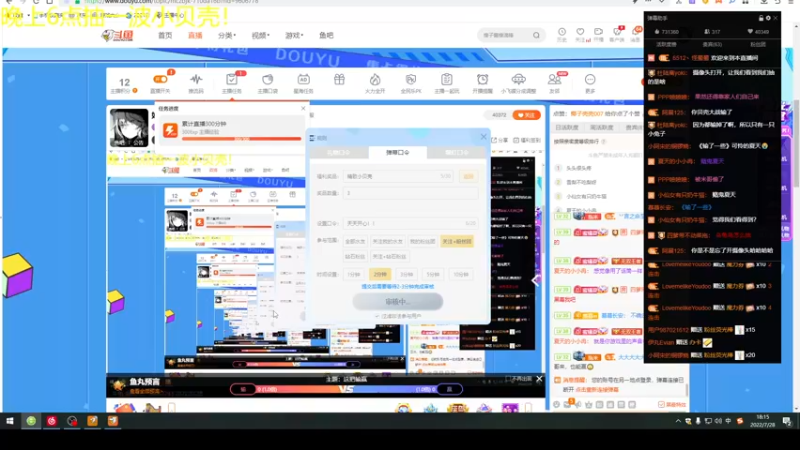Close the task progress popup

coord(303,108)
